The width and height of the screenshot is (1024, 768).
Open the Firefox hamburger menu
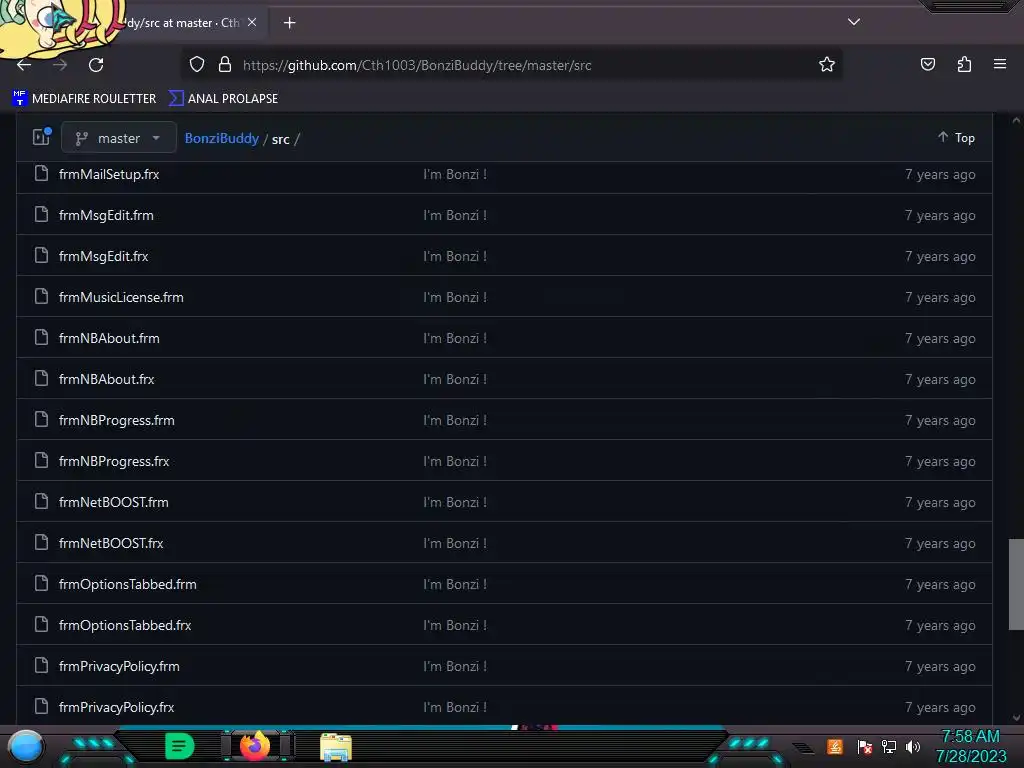999,64
